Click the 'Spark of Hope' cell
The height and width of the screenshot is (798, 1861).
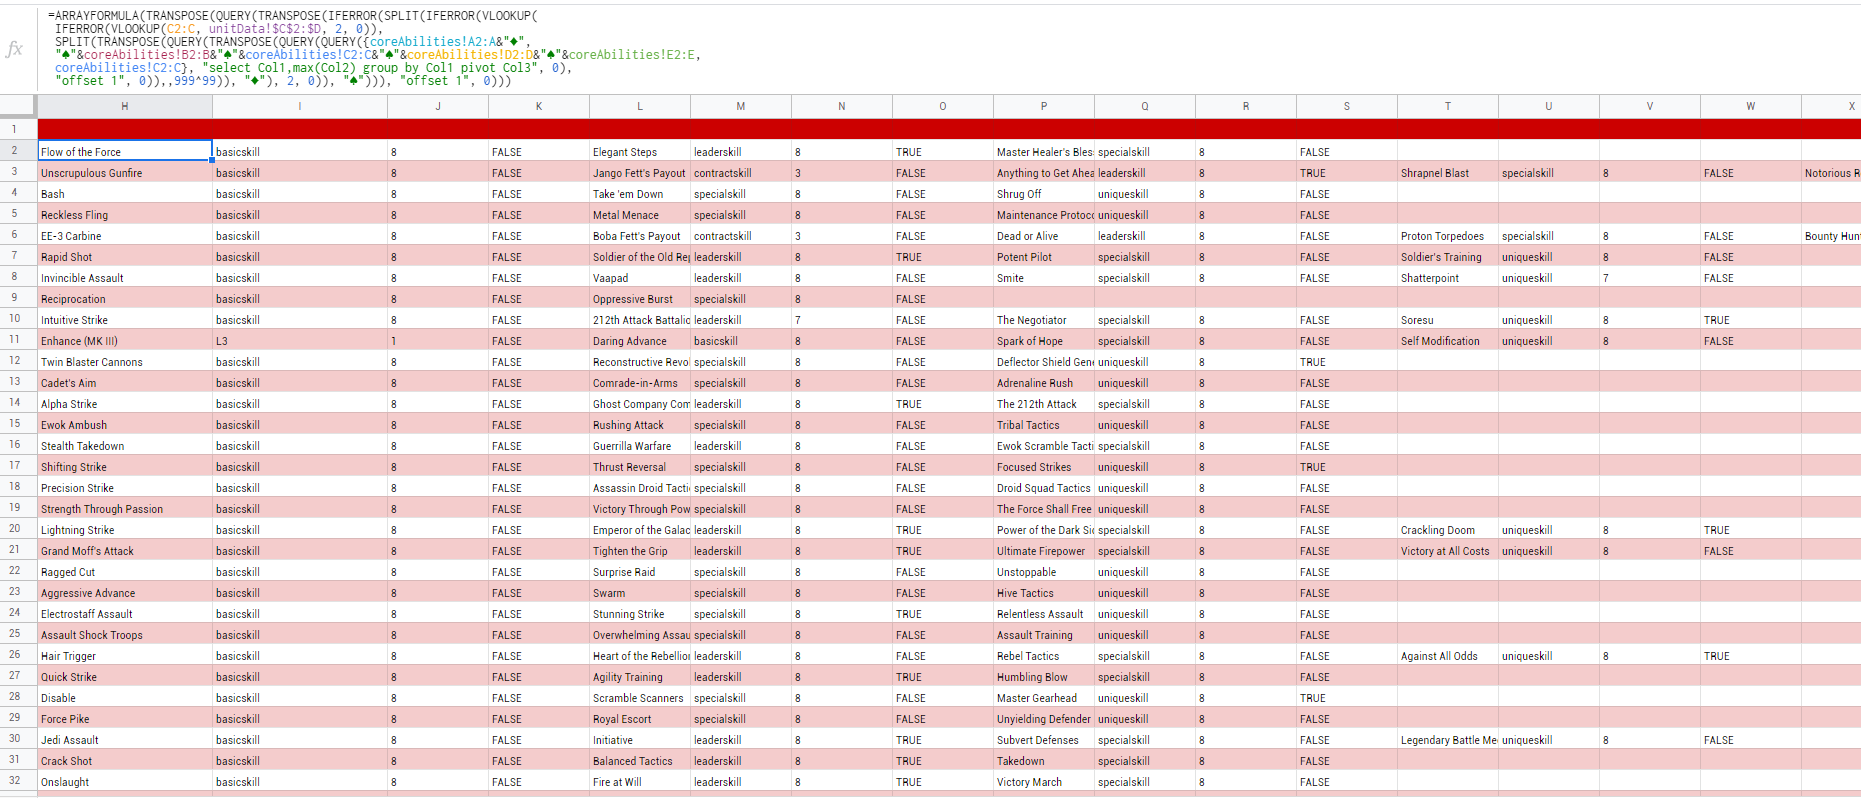(x=1044, y=341)
